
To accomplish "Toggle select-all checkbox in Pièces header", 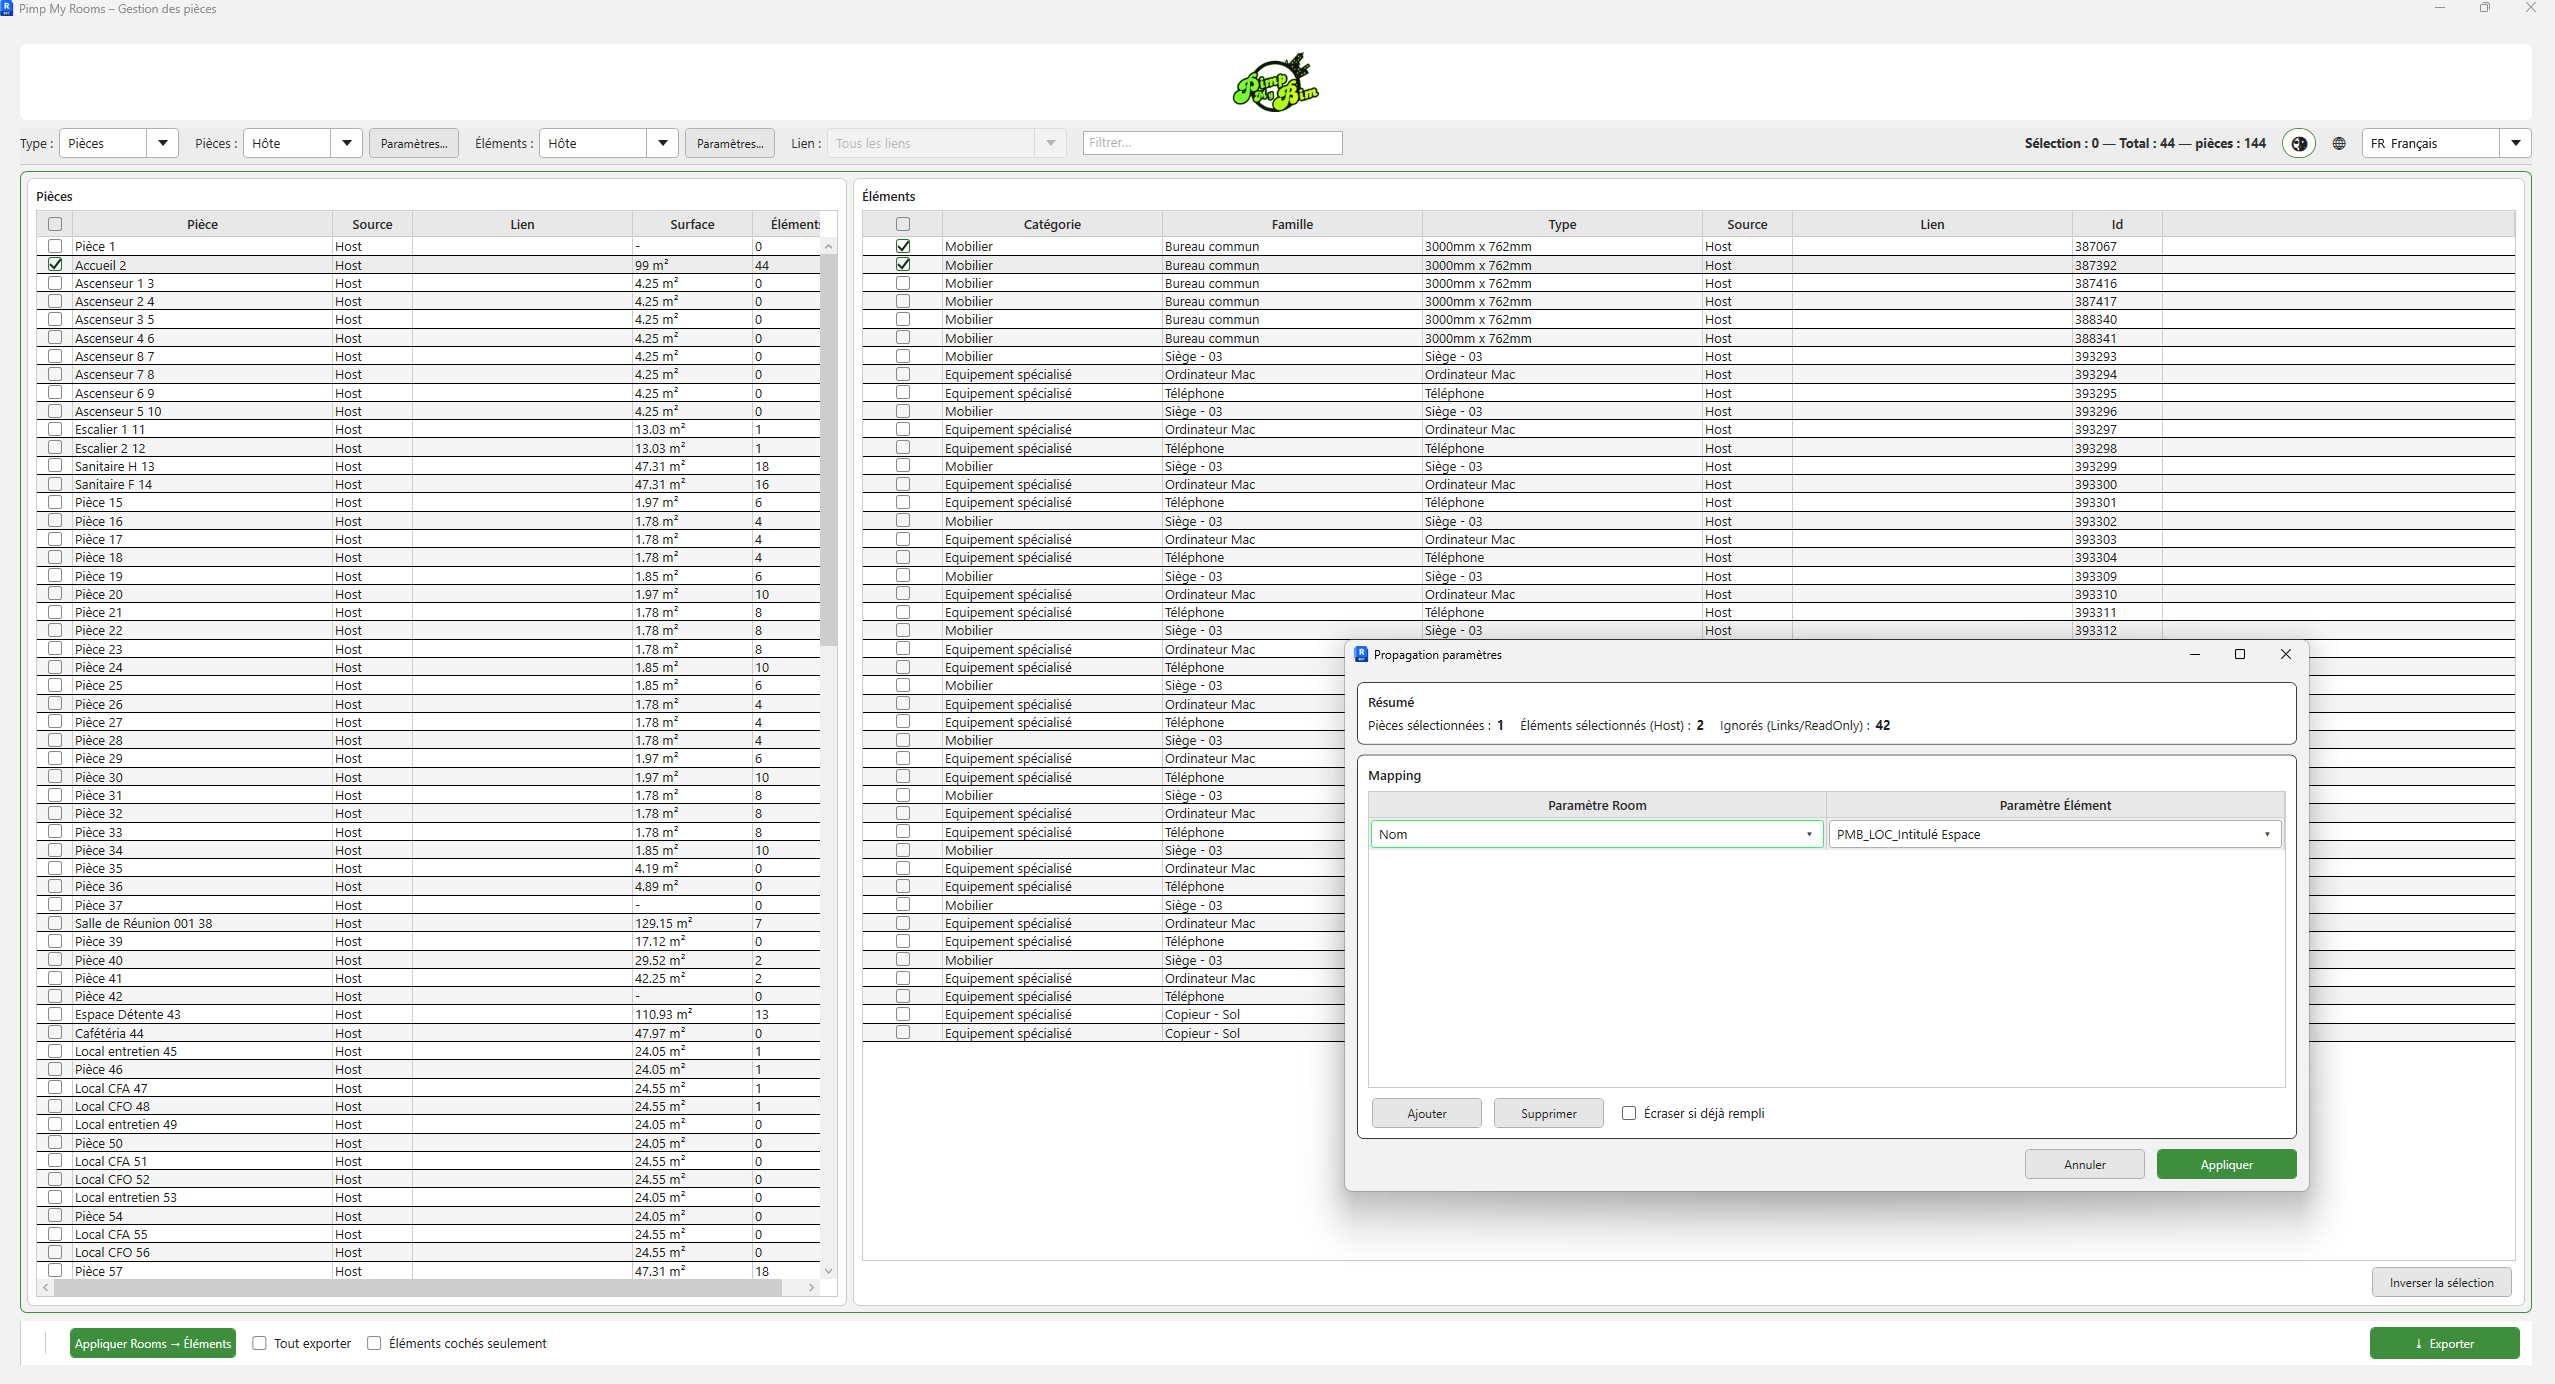I will [x=55, y=224].
